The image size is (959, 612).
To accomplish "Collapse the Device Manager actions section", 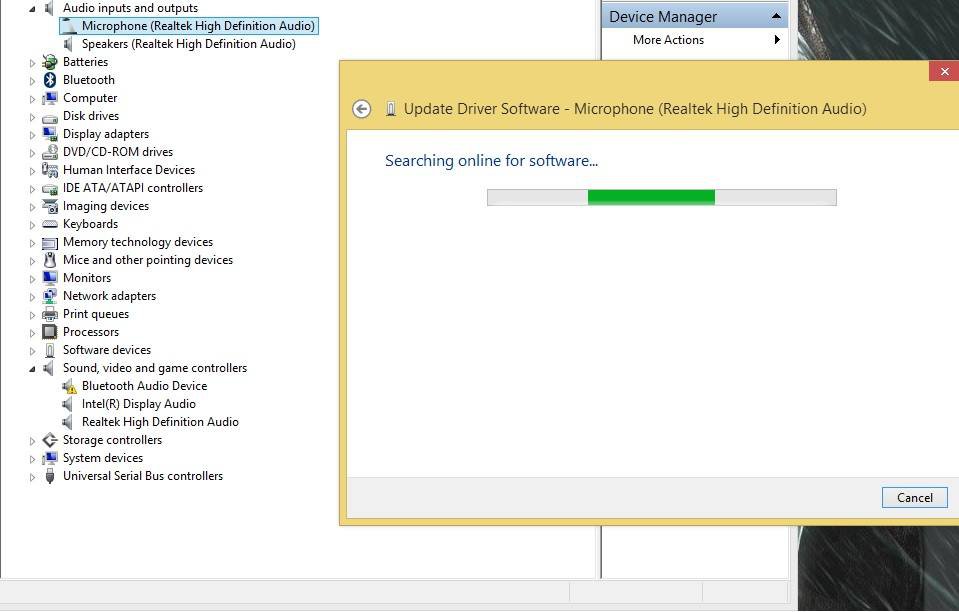I will tap(776, 17).
